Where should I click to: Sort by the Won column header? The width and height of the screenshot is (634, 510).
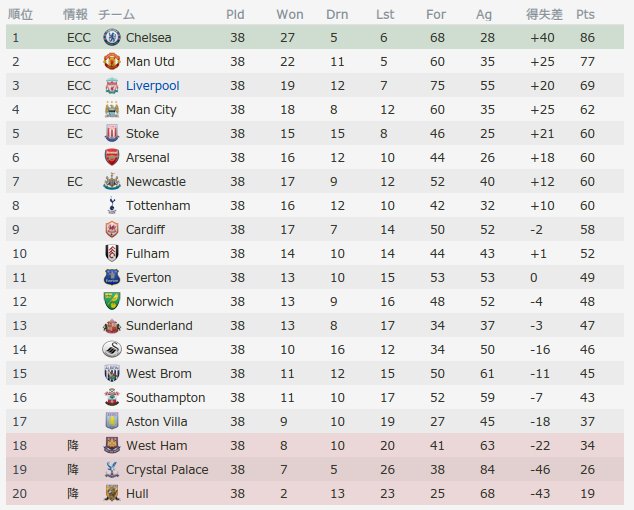[290, 15]
